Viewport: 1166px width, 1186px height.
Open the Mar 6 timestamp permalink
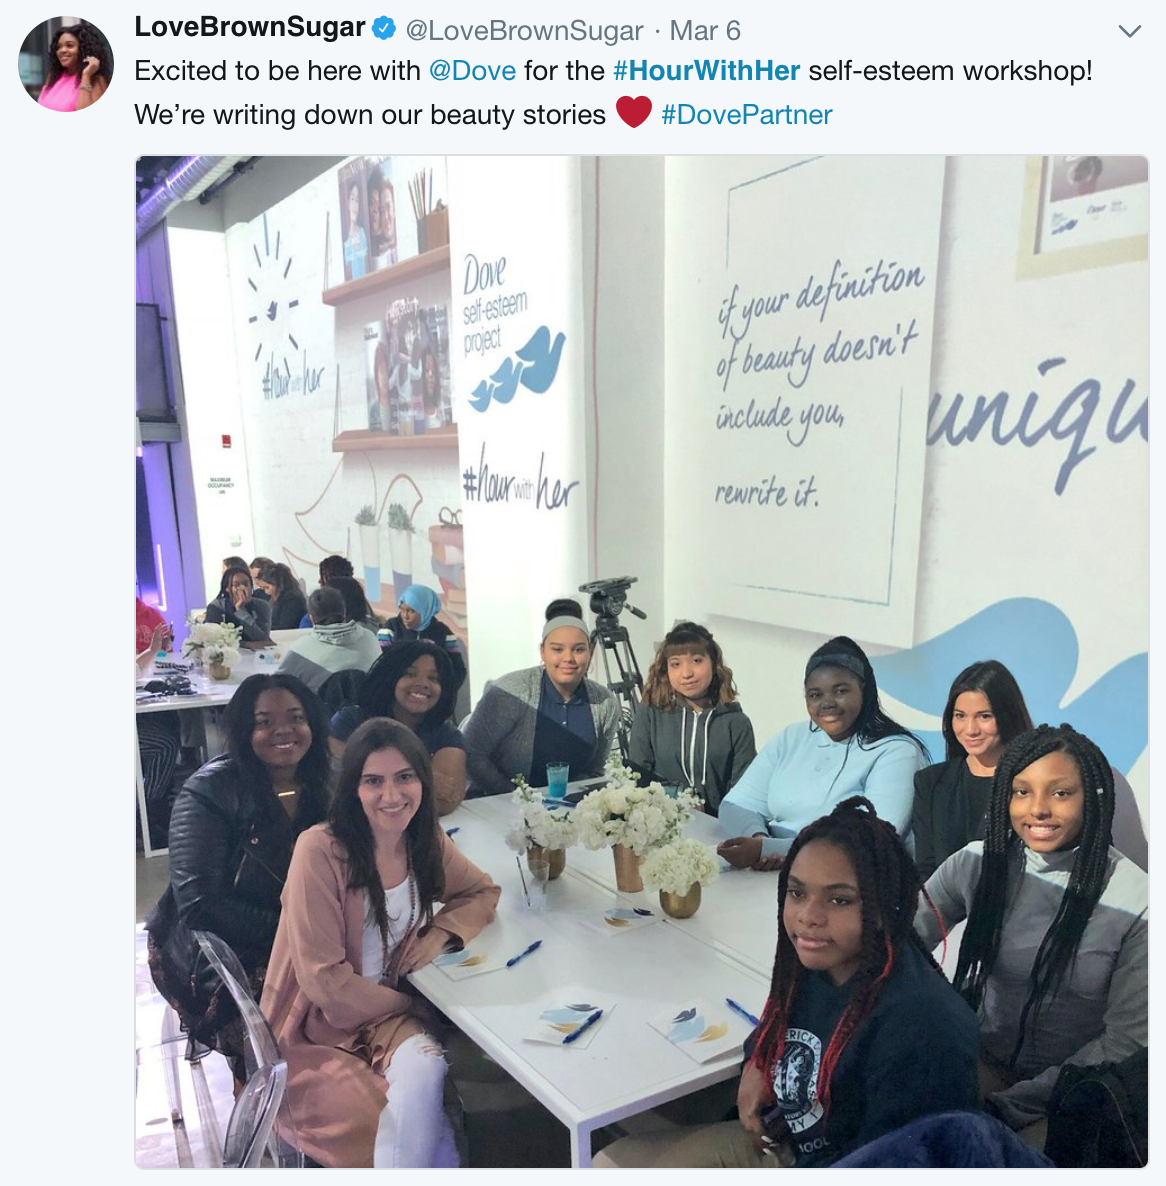(x=705, y=31)
